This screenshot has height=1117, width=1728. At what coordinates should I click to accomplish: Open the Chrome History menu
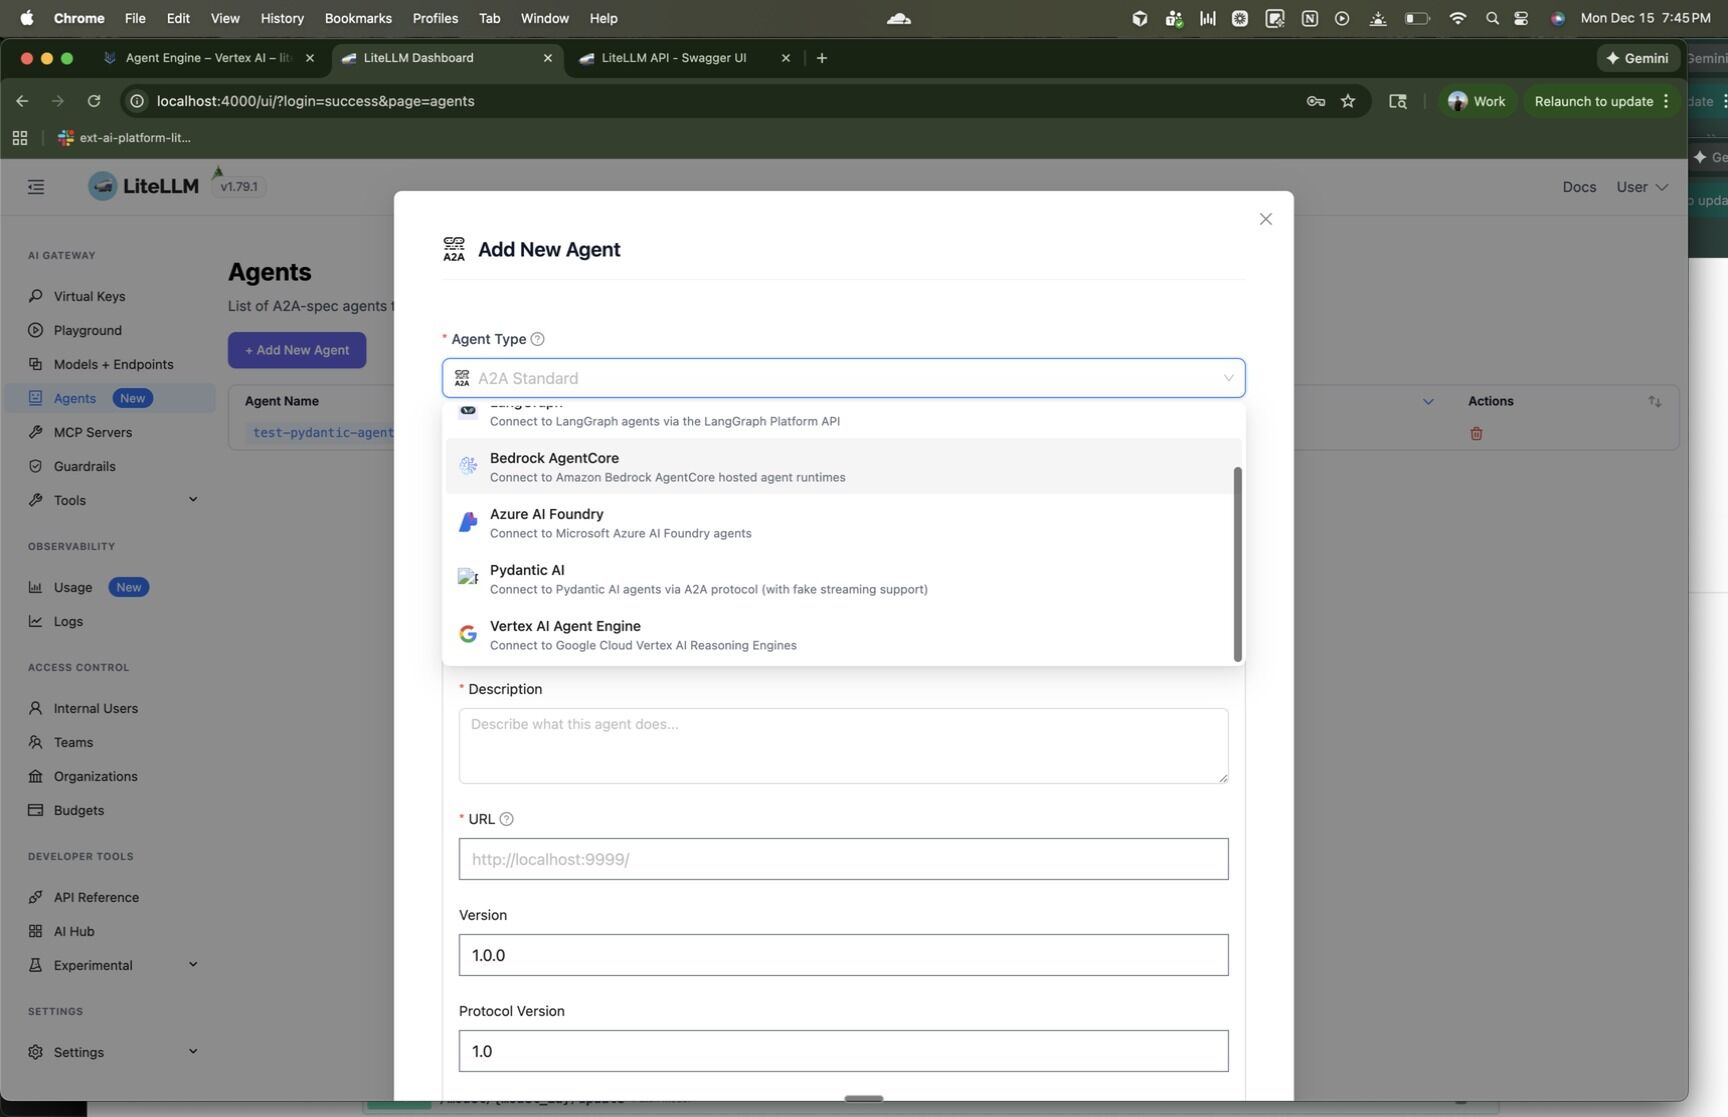(282, 18)
